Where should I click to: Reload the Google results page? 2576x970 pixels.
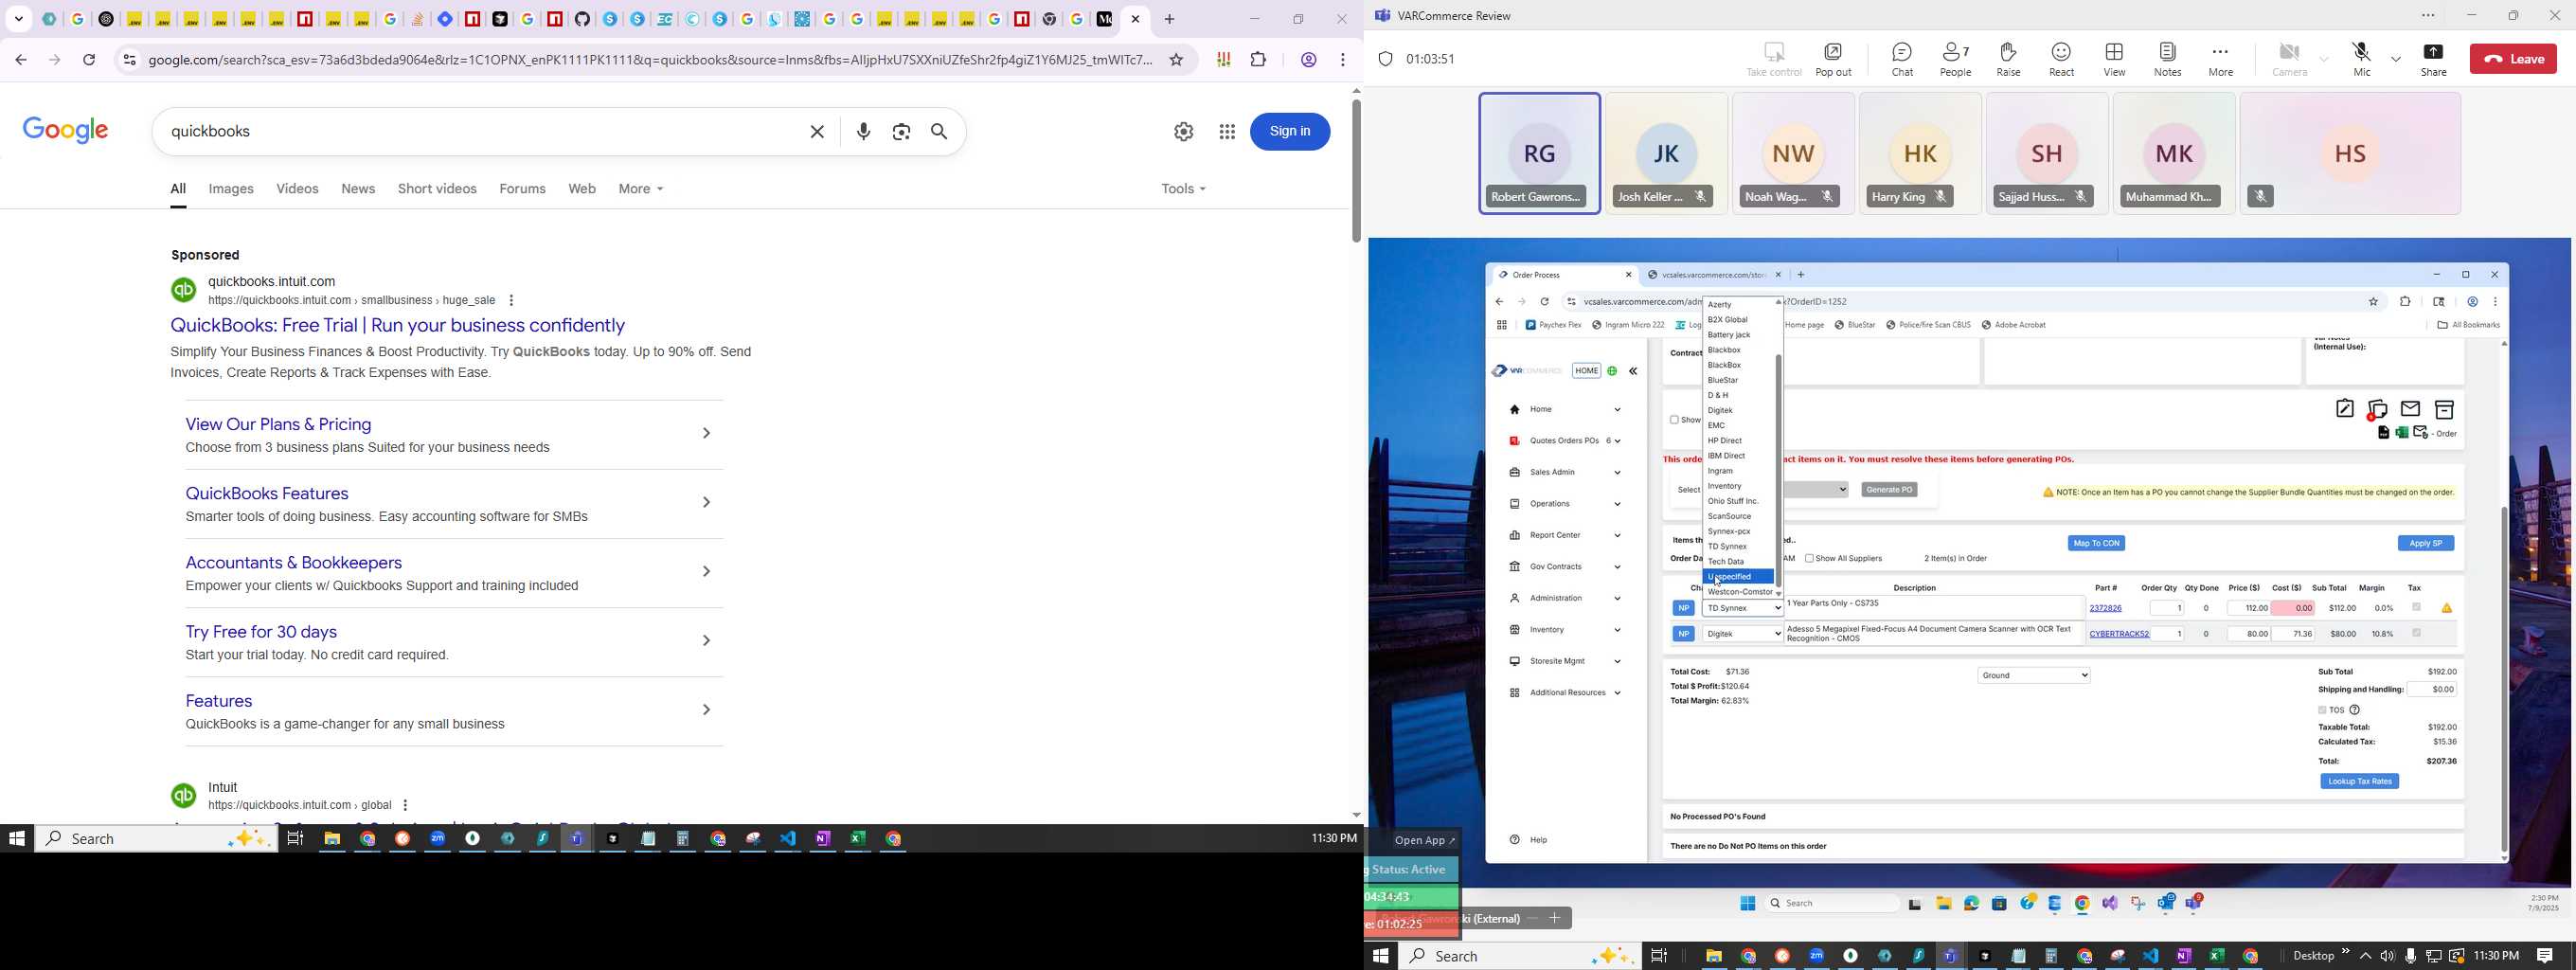(90, 60)
